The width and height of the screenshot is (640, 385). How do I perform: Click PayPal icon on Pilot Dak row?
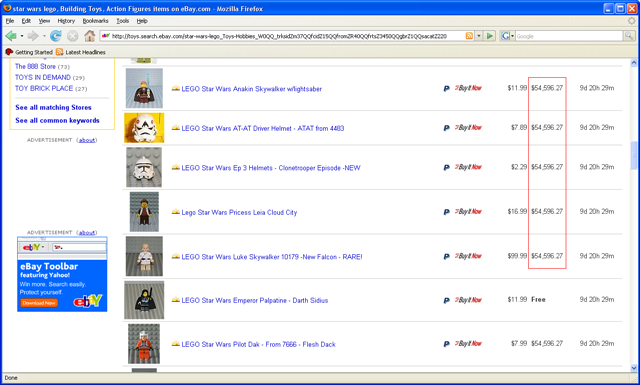447,344
